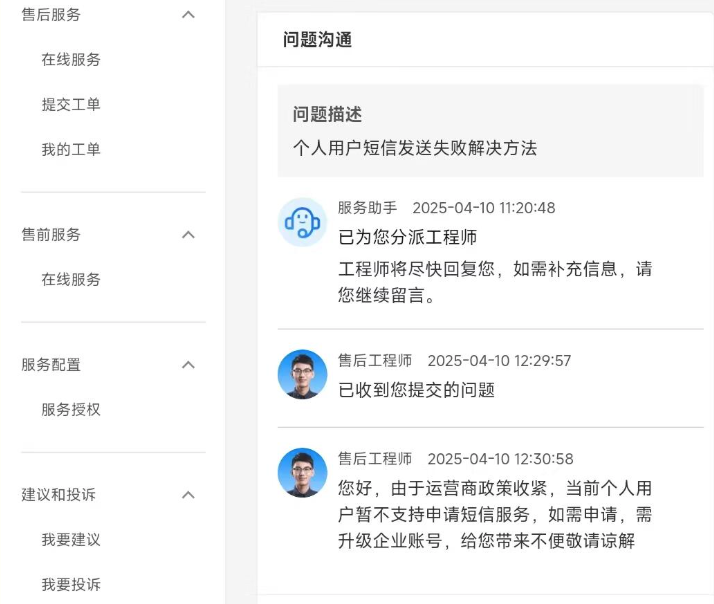Click the 问题沟通 panel title
The image size is (714, 604).
click(x=317, y=40)
